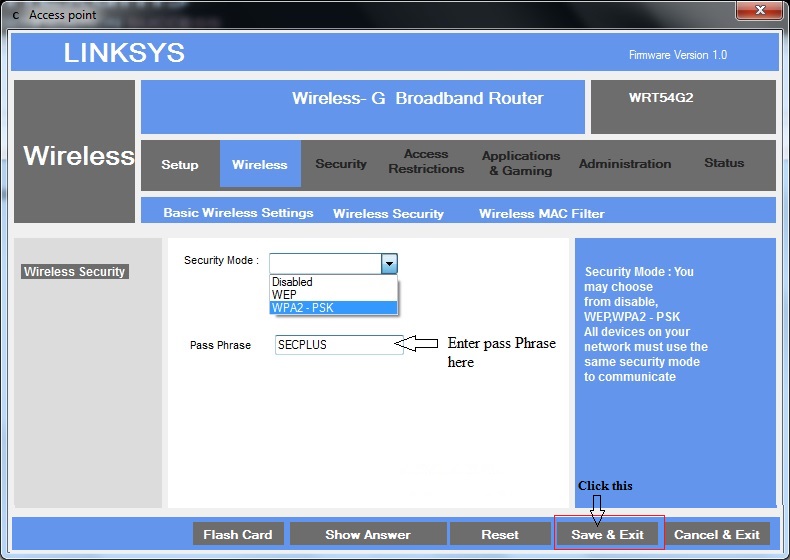The width and height of the screenshot is (790, 560).
Task: Click the Firmware Version 1.0 text
Action: (678, 55)
